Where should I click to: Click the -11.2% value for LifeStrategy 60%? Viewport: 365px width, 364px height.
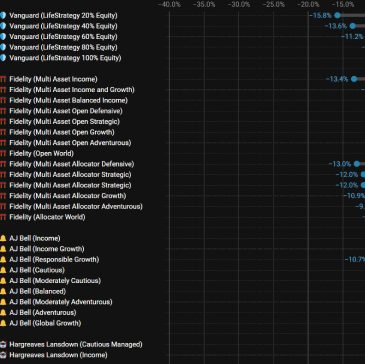click(x=352, y=37)
